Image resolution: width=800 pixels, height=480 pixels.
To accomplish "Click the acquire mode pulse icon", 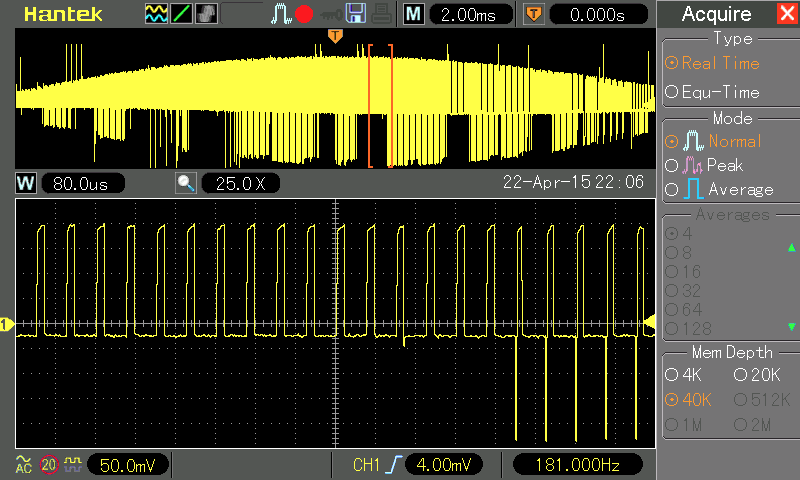I will tap(280, 14).
